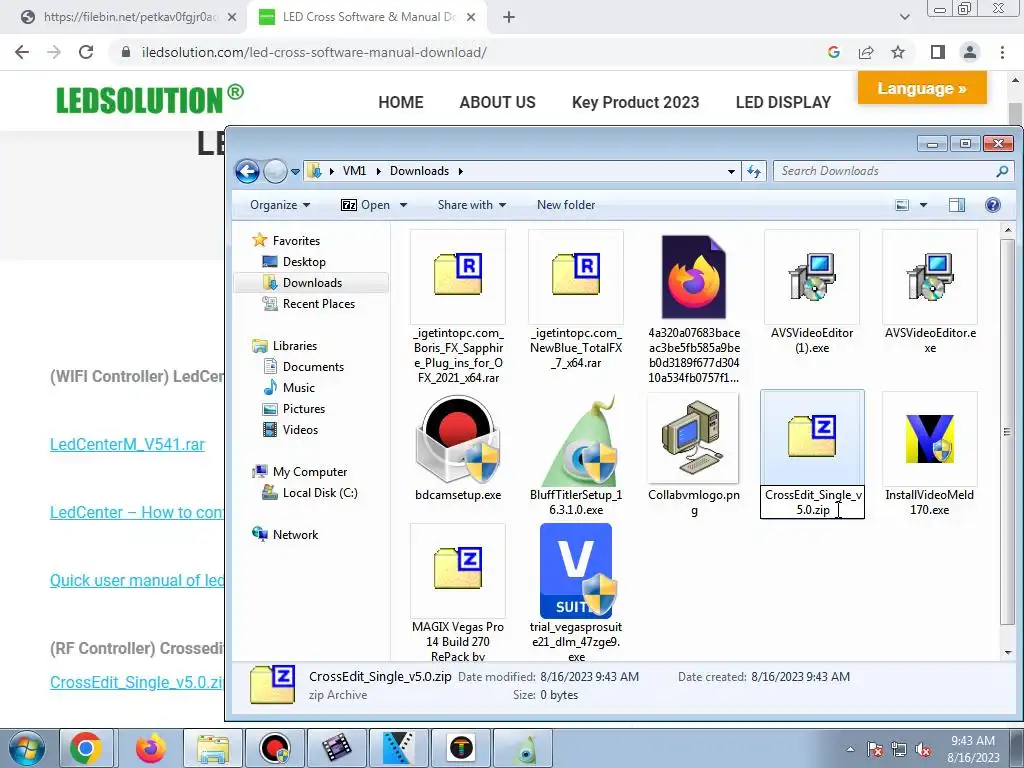The width and height of the screenshot is (1024, 768).
Task: Select the Collabvmlogo.png image file
Action: (x=694, y=438)
